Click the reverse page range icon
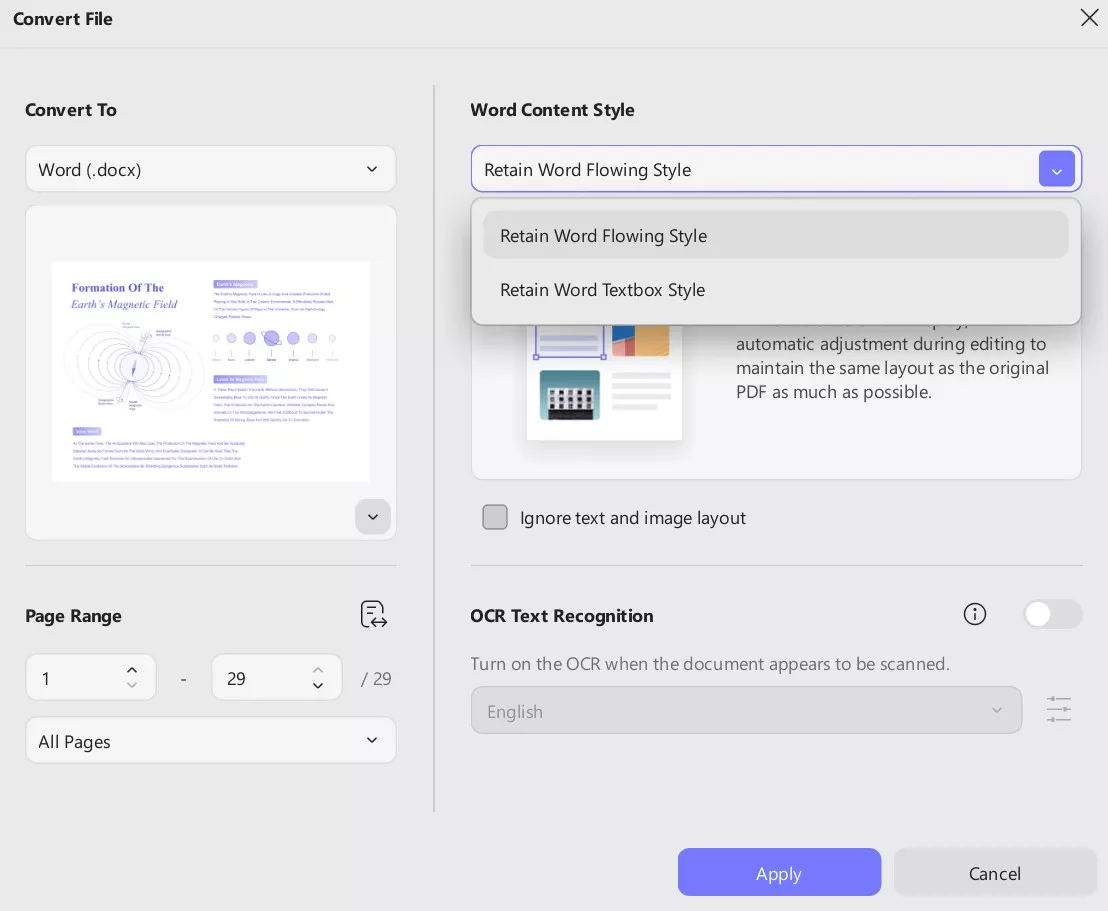This screenshot has width=1108, height=911. click(373, 615)
